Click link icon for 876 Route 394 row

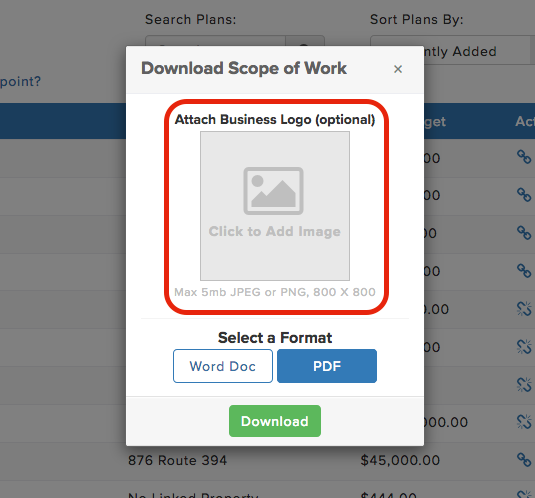point(524,460)
